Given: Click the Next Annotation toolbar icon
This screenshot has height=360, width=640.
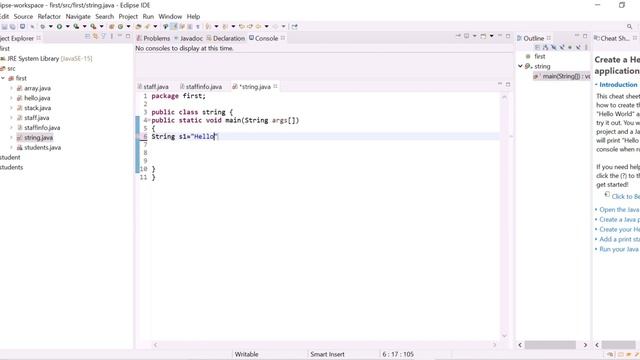Looking at the screenshot, I should [x=208, y=27].
